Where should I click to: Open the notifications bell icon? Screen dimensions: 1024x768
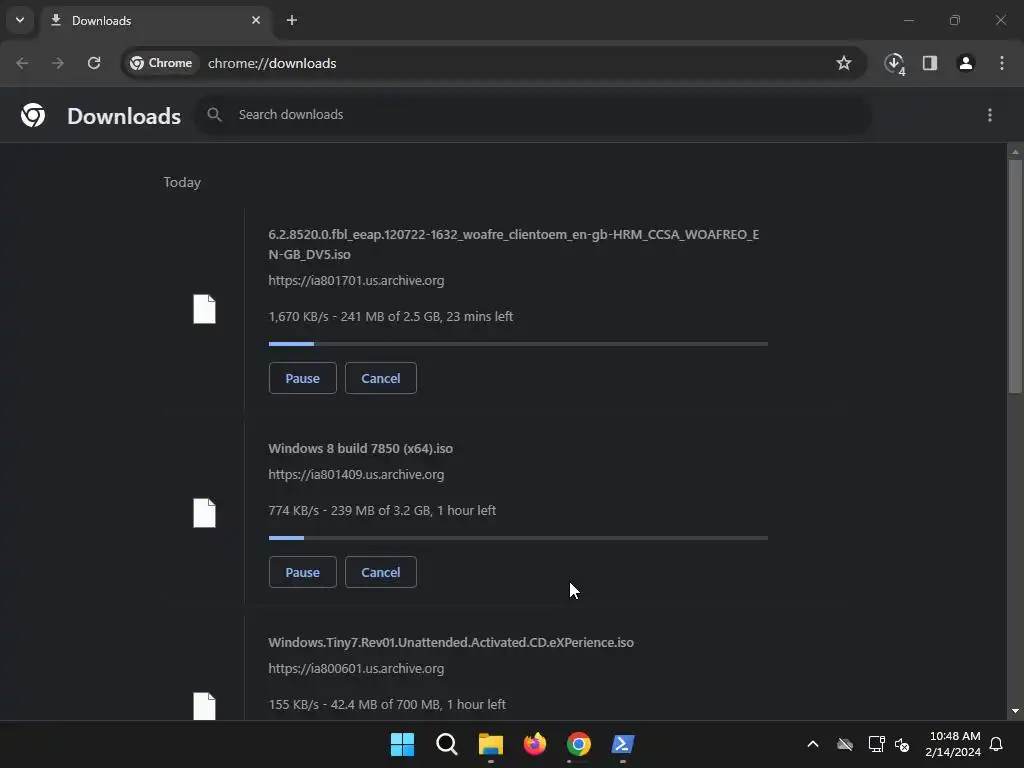[997, 744]
